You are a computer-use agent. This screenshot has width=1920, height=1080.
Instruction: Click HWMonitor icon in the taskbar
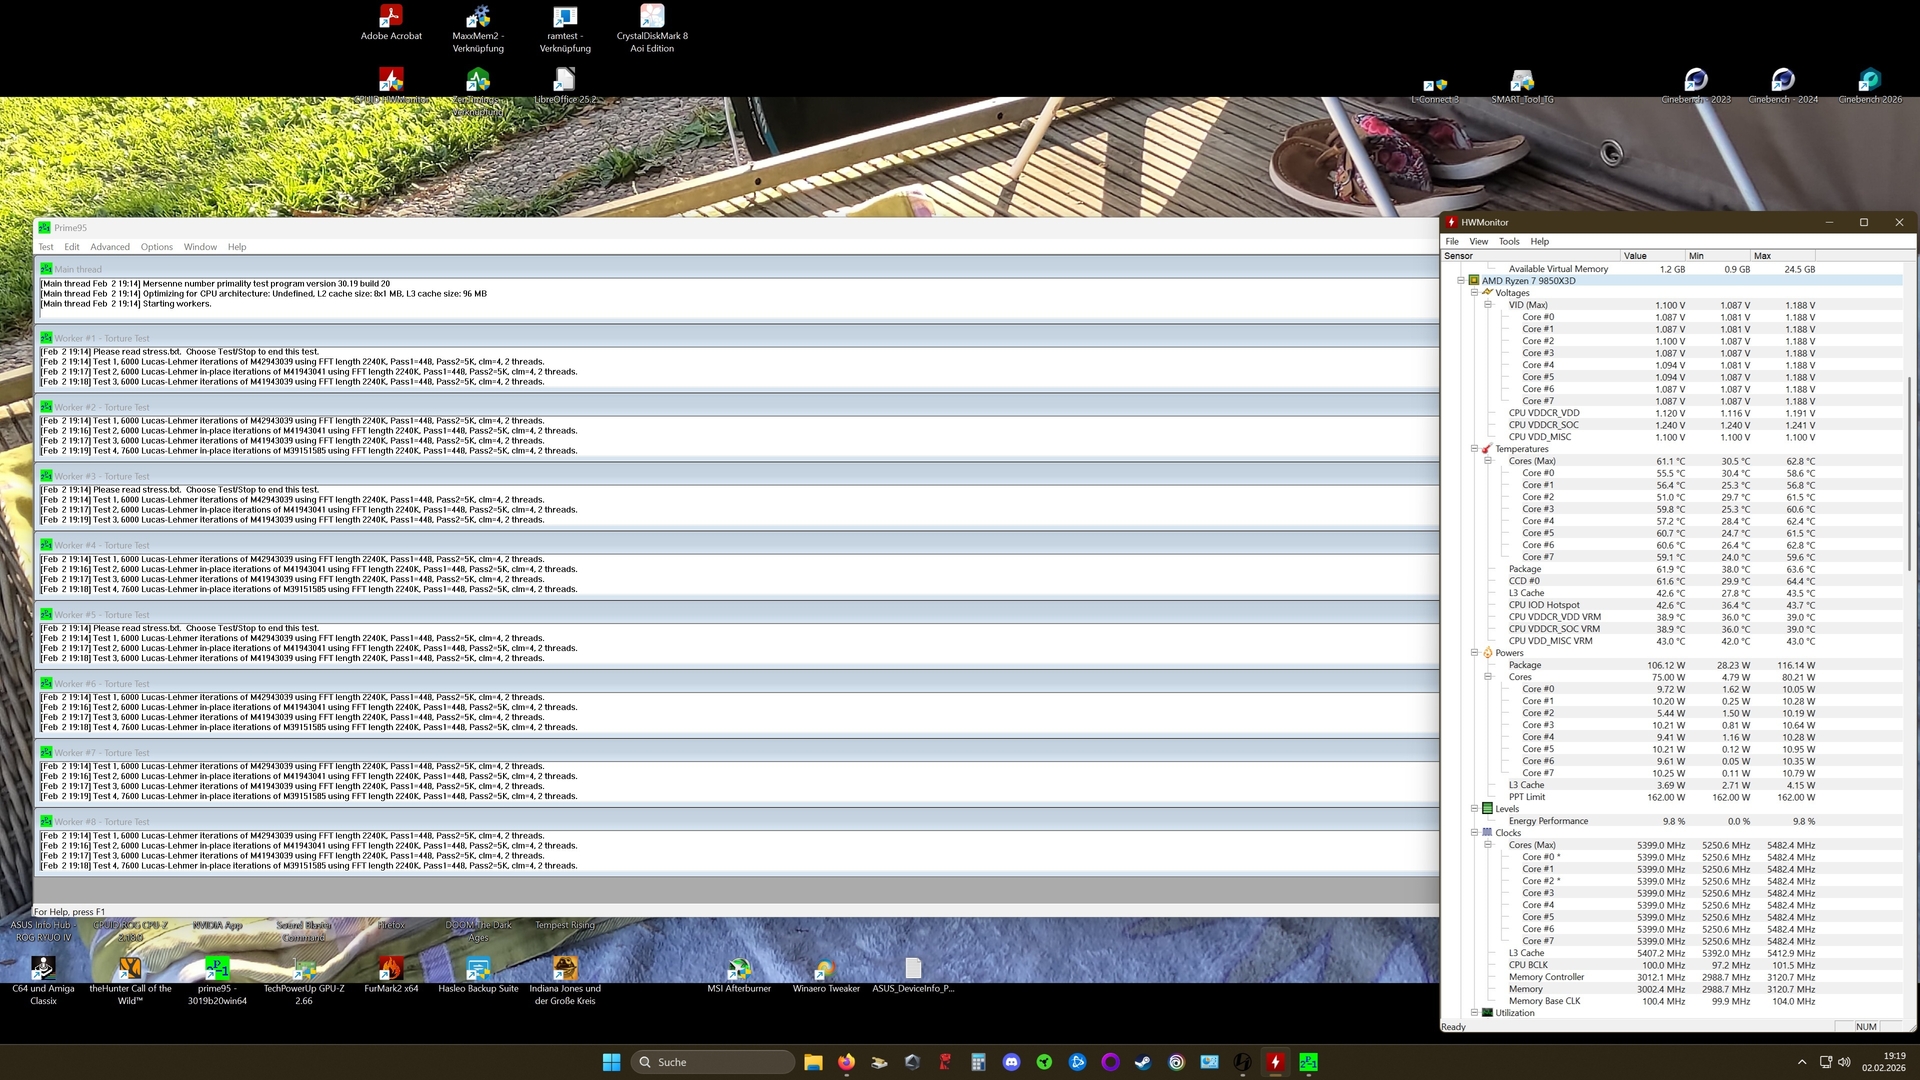pyautogui.click(x=1275, y=1062)
